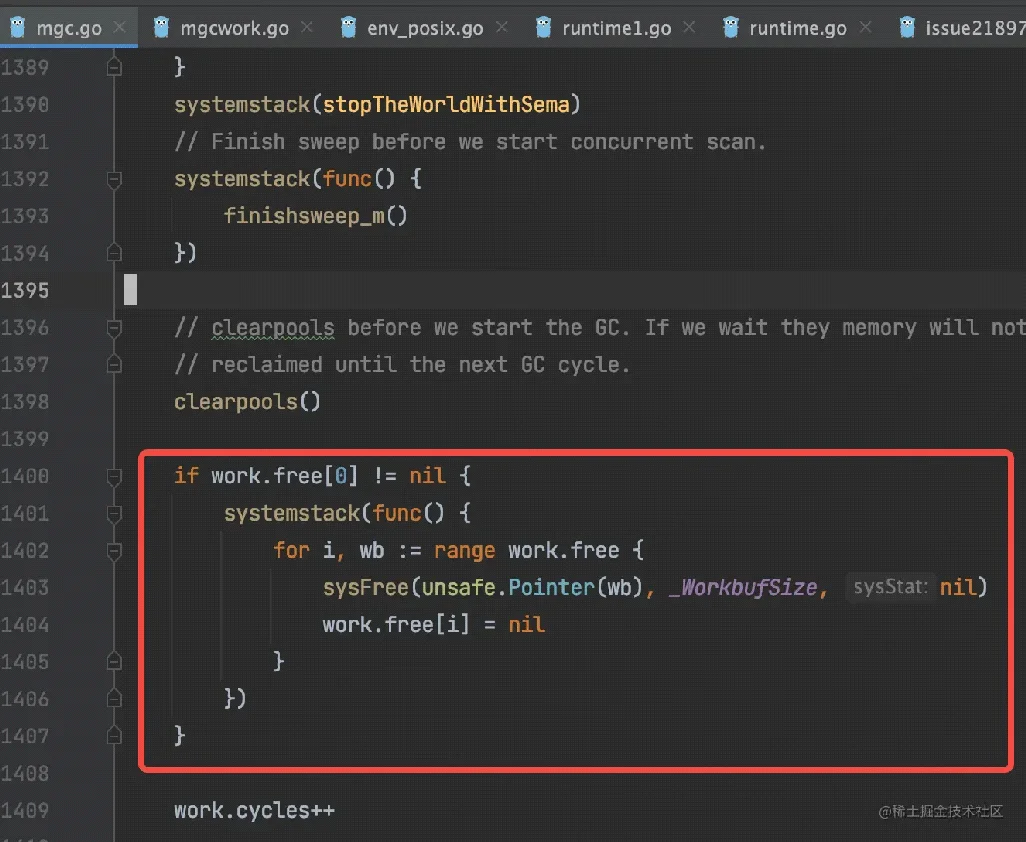Toggle fold end marker at line 1406
The width and height of the screenshot is (1026, 842).
coord(114,699)
